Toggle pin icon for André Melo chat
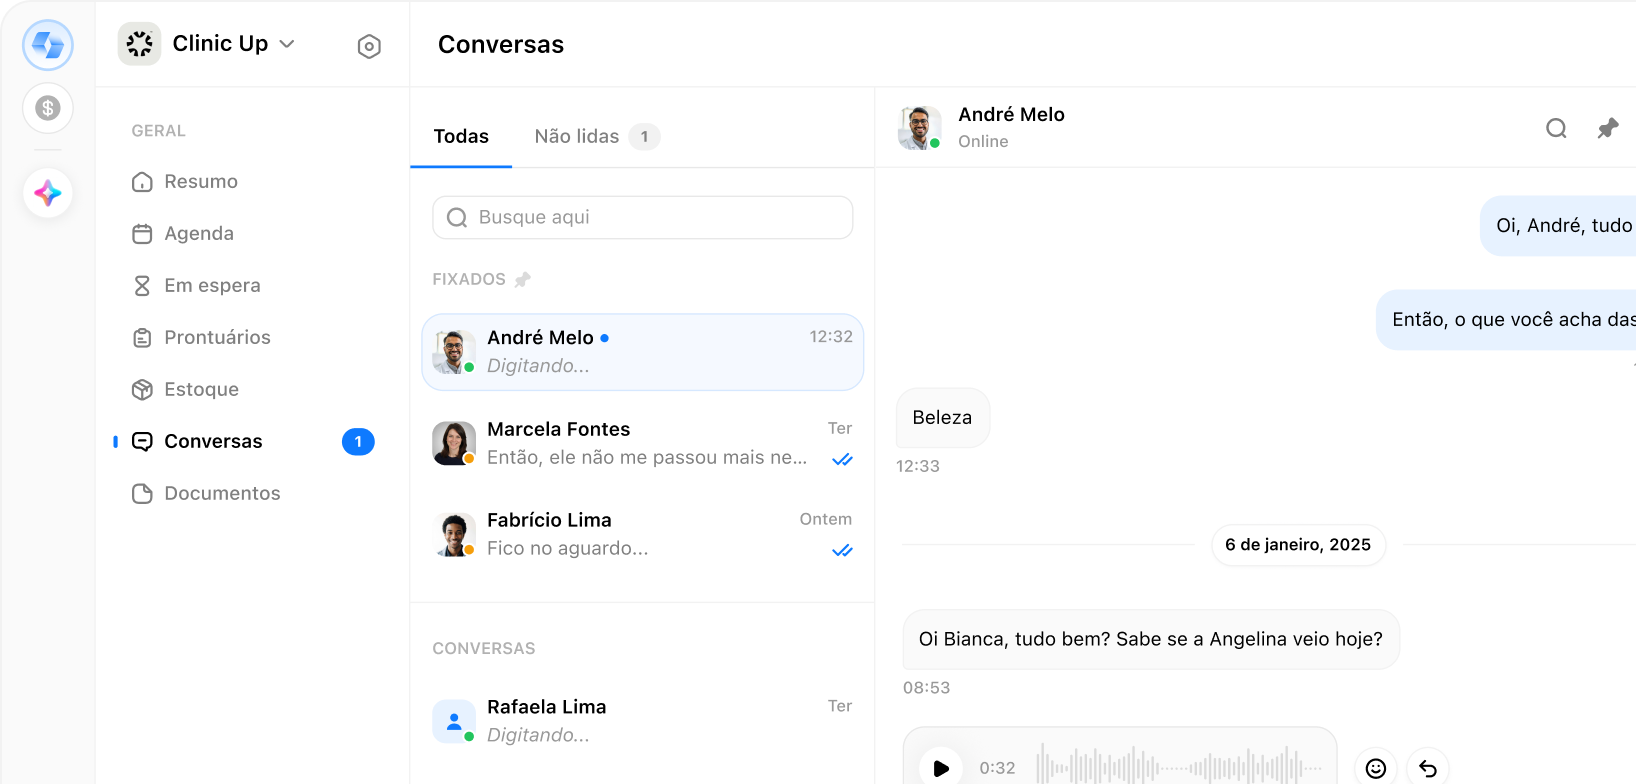The width and height of the screenshot is (1636, 784). (1607, 128)
